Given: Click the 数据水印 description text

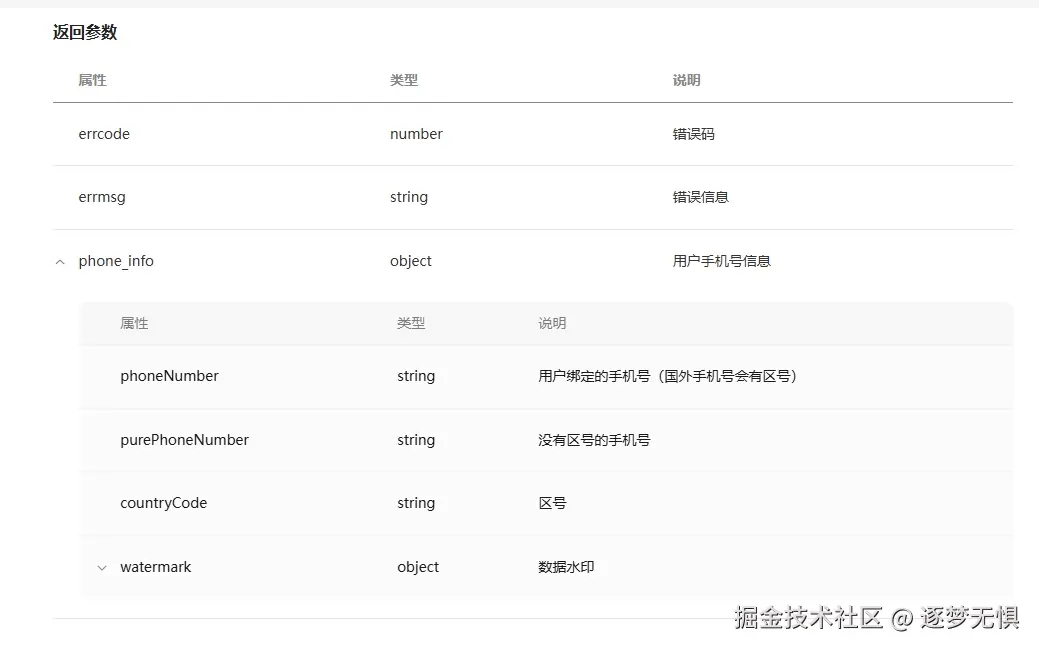Looking at the screenshot, I should click(x=567, y=567).
